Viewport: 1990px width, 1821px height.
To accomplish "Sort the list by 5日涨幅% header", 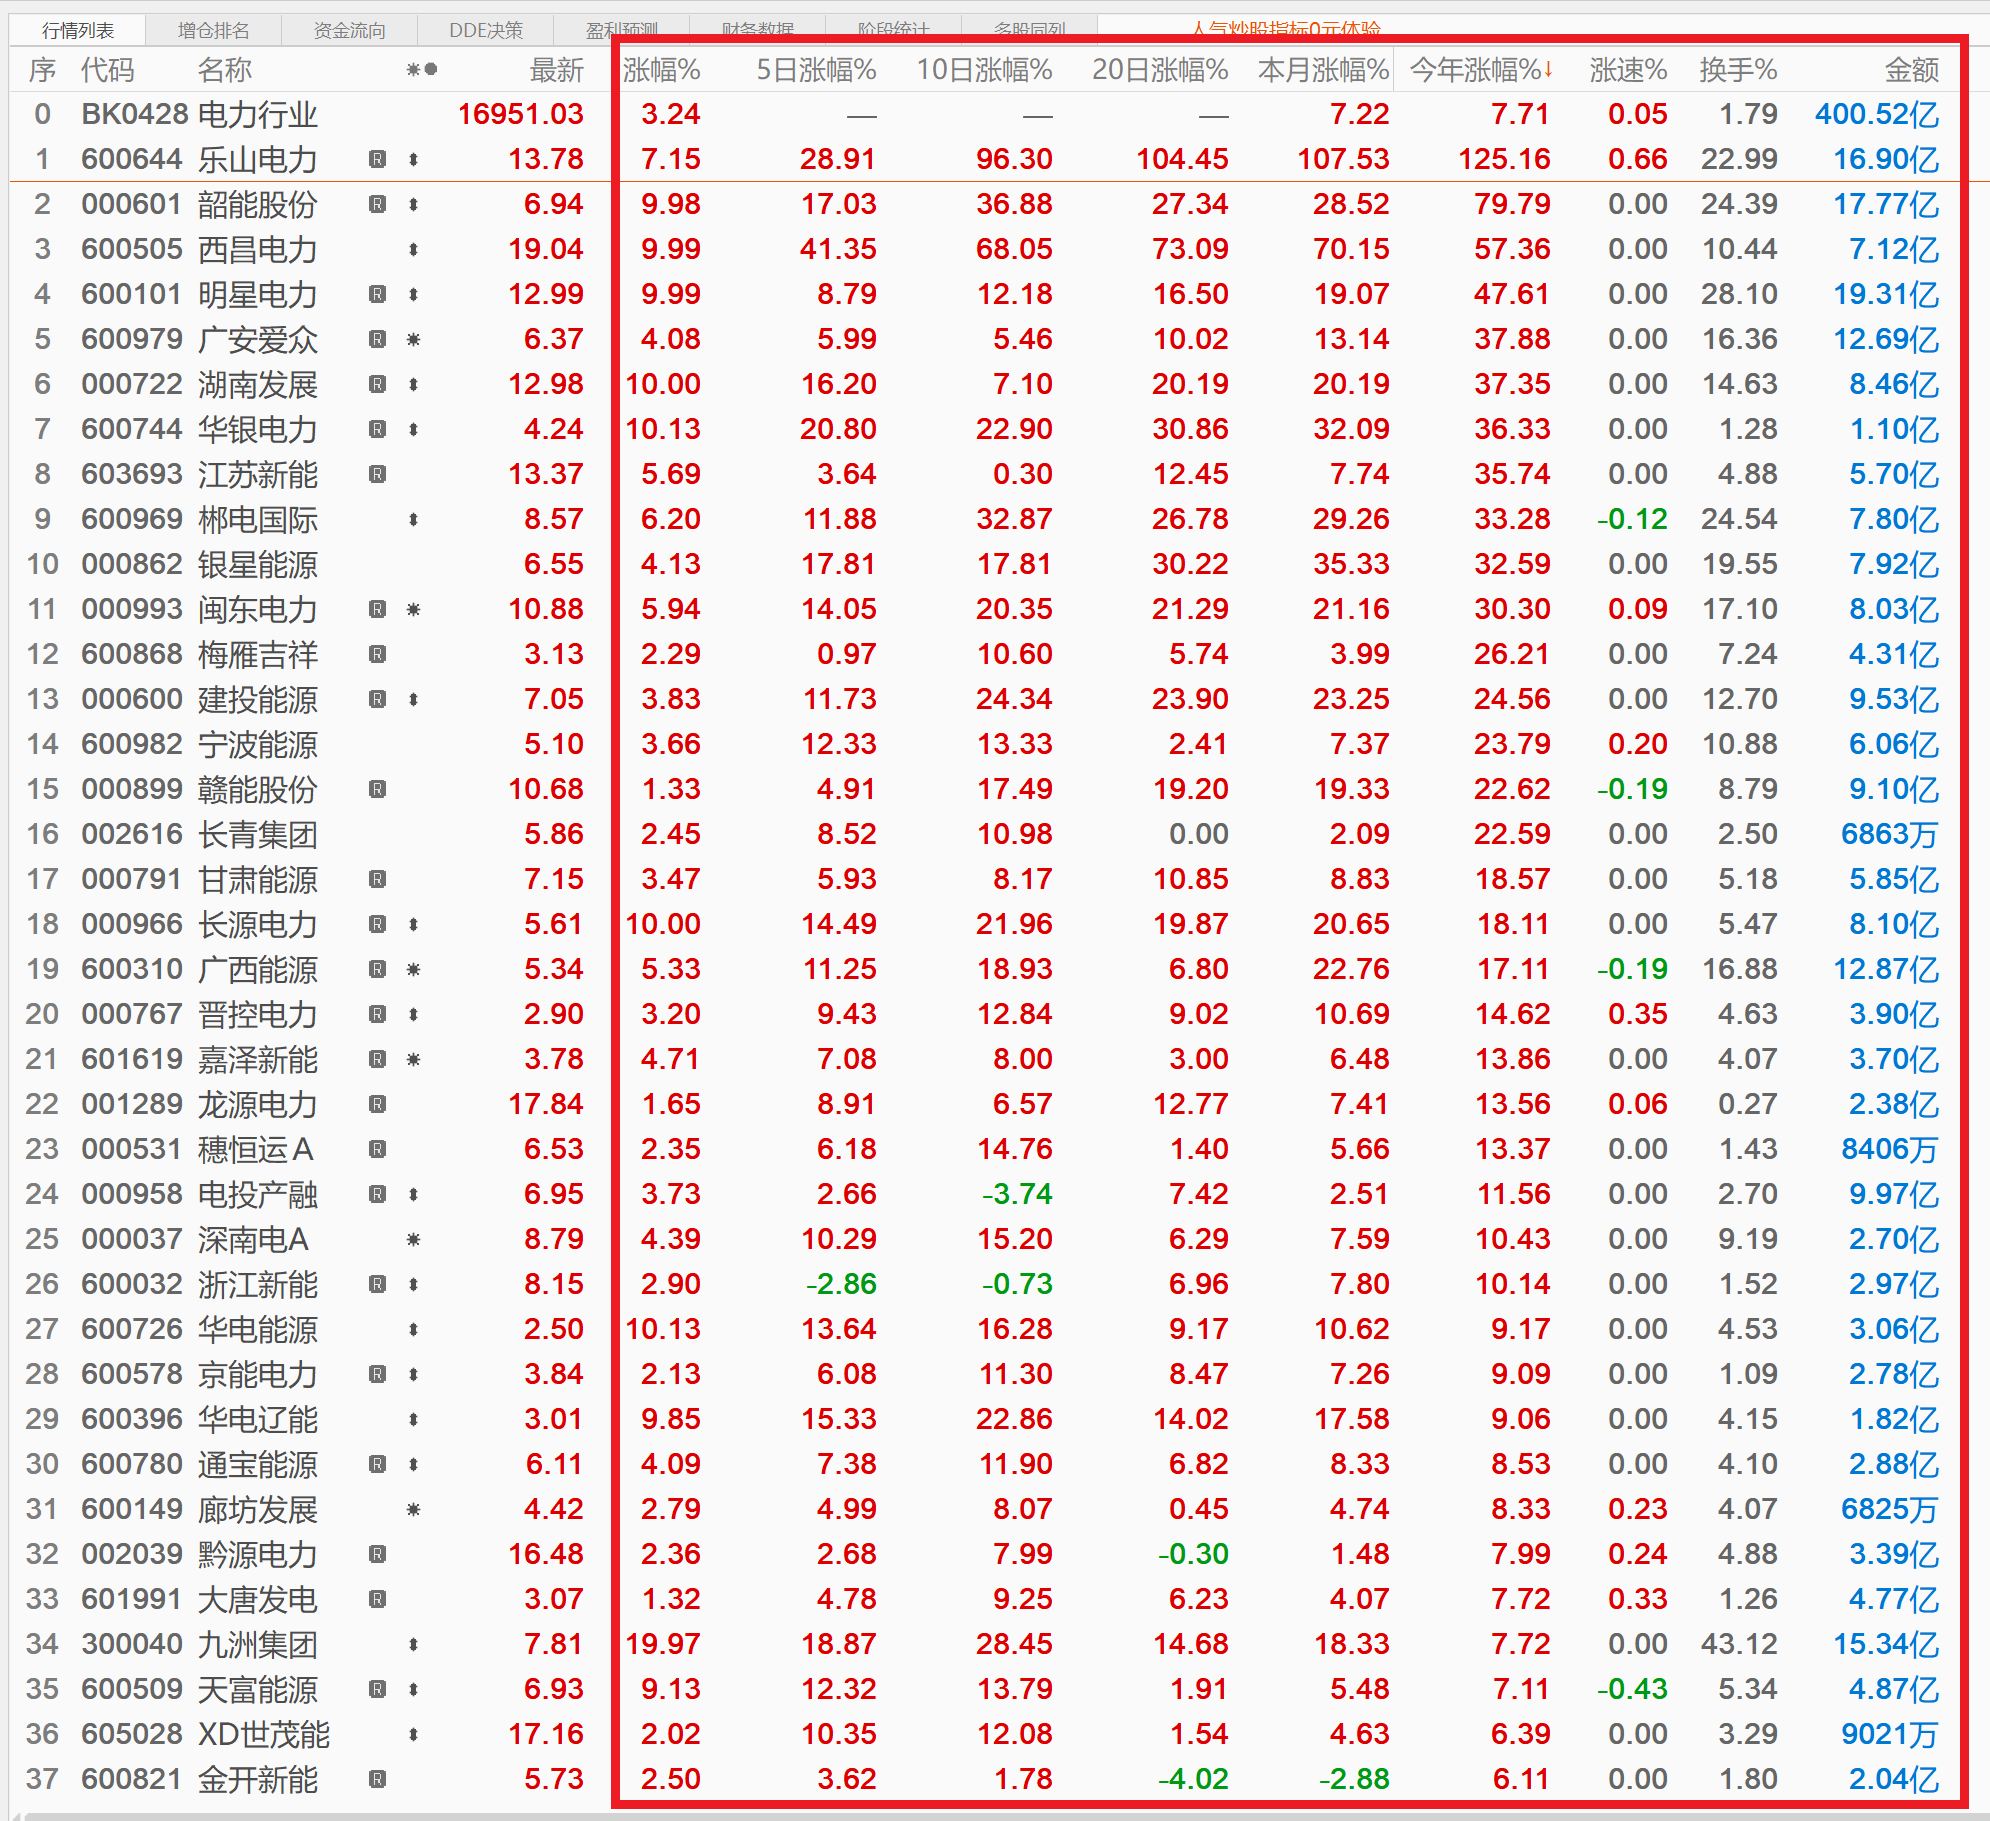I will coord(815,70).
